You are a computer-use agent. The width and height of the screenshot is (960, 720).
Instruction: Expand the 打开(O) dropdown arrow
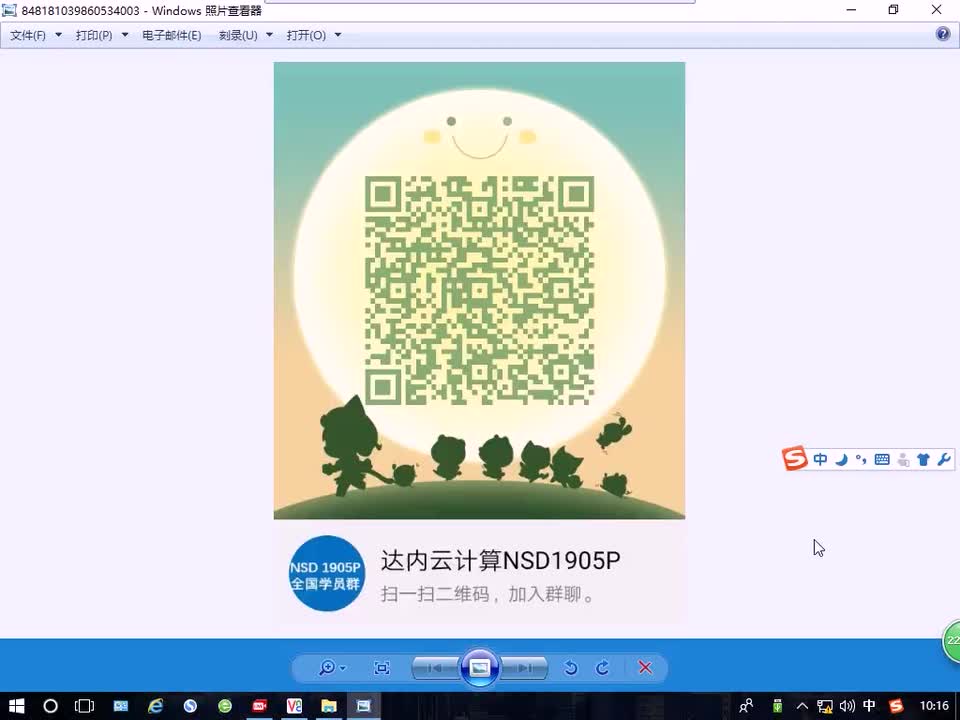(x=338, y=35)
